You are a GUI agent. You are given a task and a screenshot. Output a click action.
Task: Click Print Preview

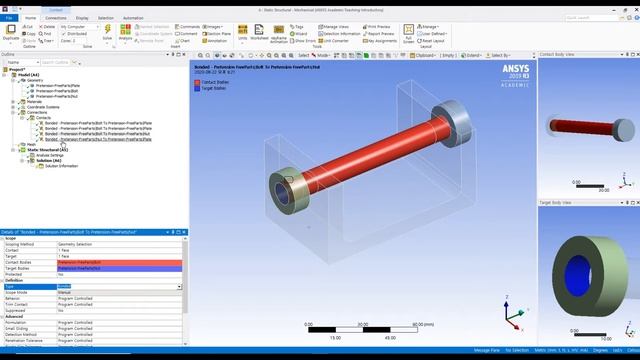(376, 27)
